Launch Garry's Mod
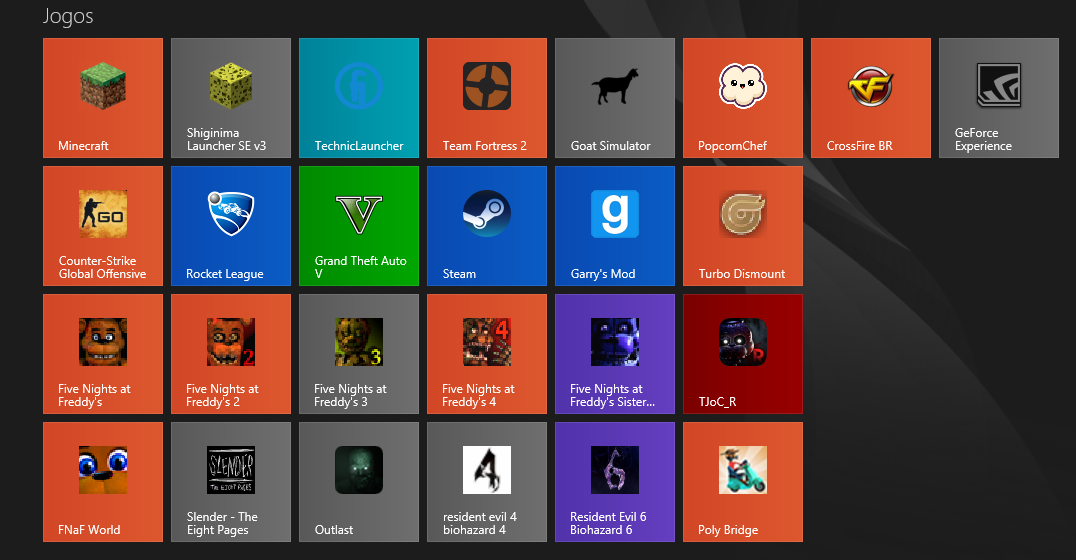1076x560 pixels. (615, 226)
